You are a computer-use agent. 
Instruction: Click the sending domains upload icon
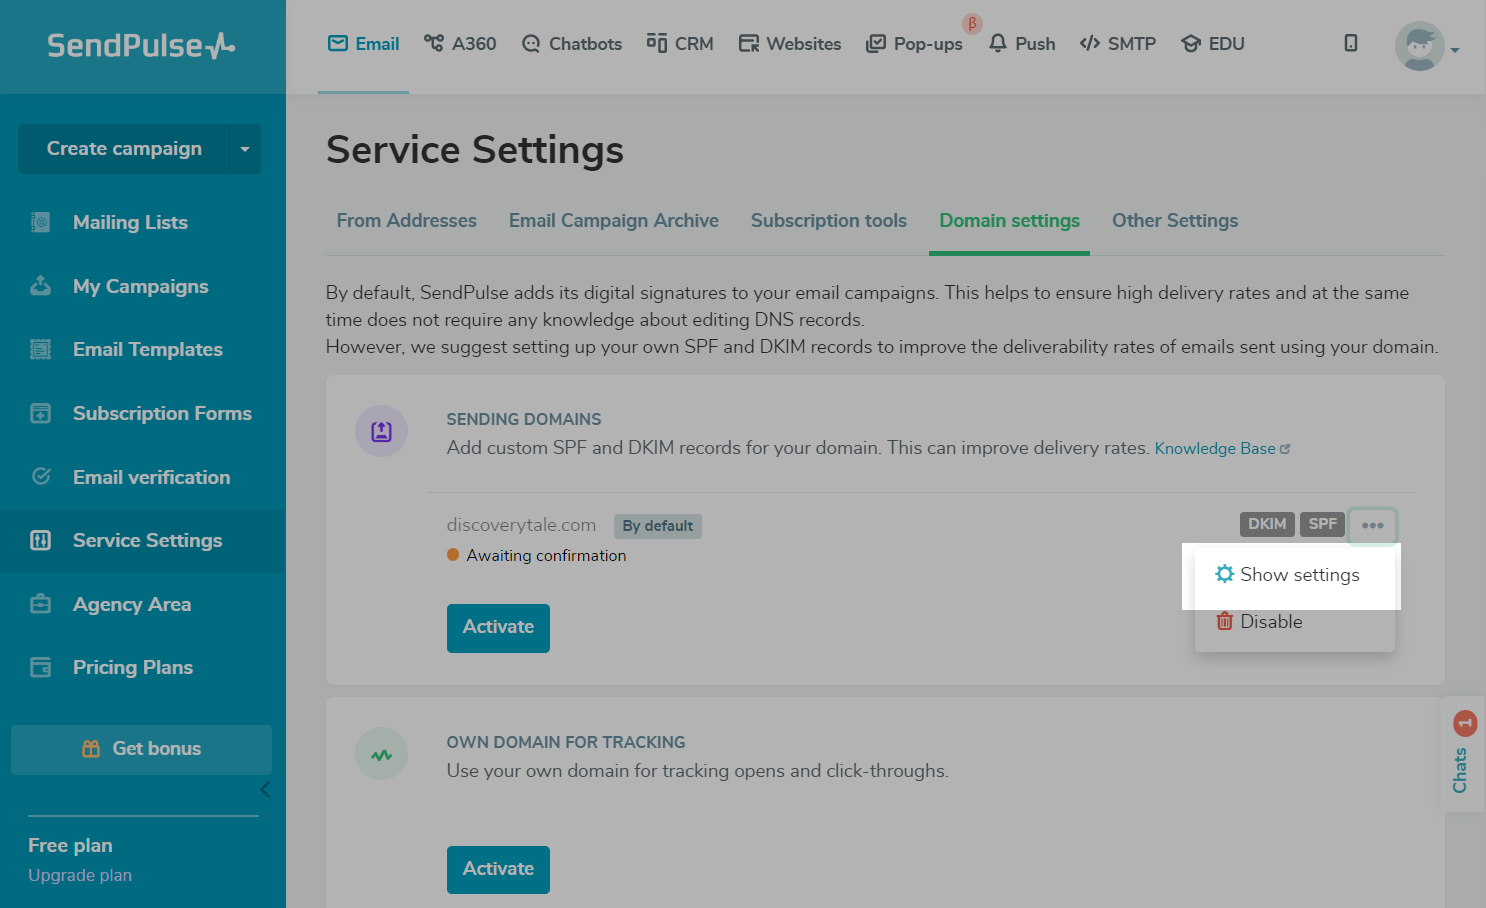coord(381,431)
